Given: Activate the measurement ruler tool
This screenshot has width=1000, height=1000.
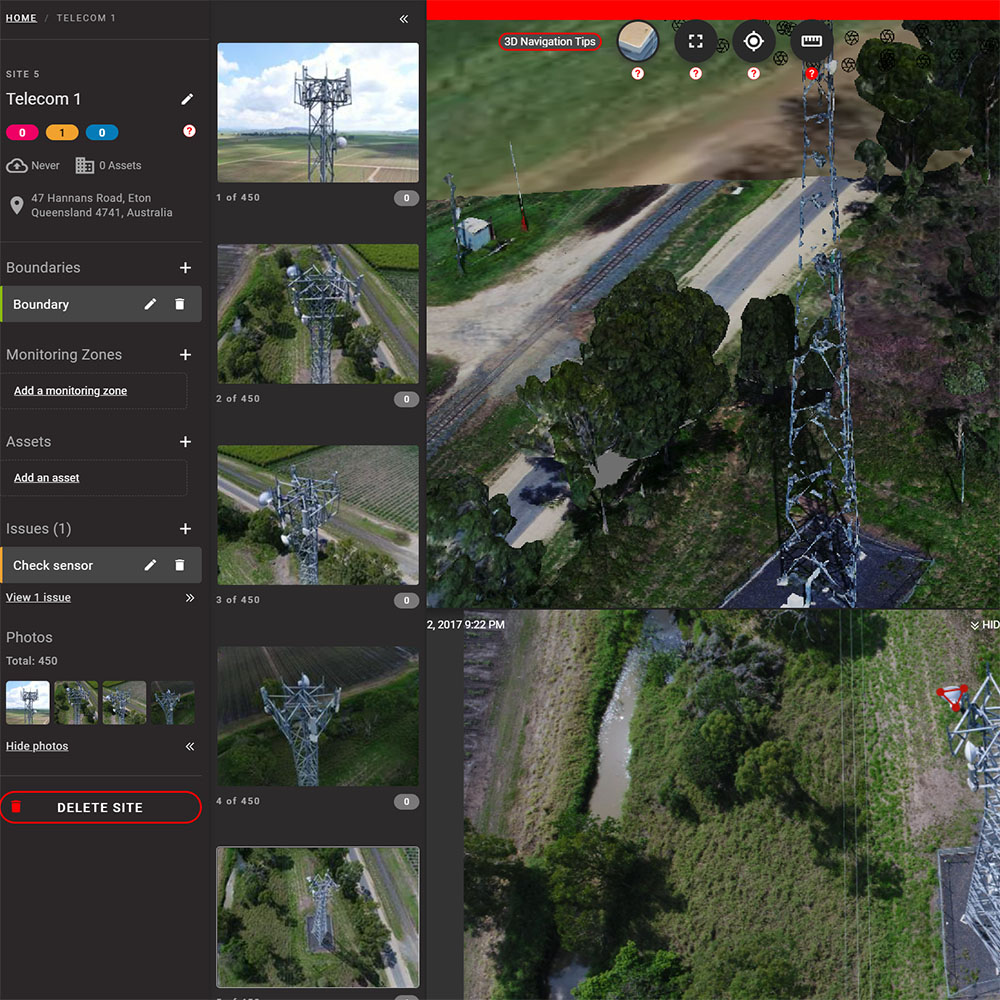Looking at the screenshot, I should 811,41.
